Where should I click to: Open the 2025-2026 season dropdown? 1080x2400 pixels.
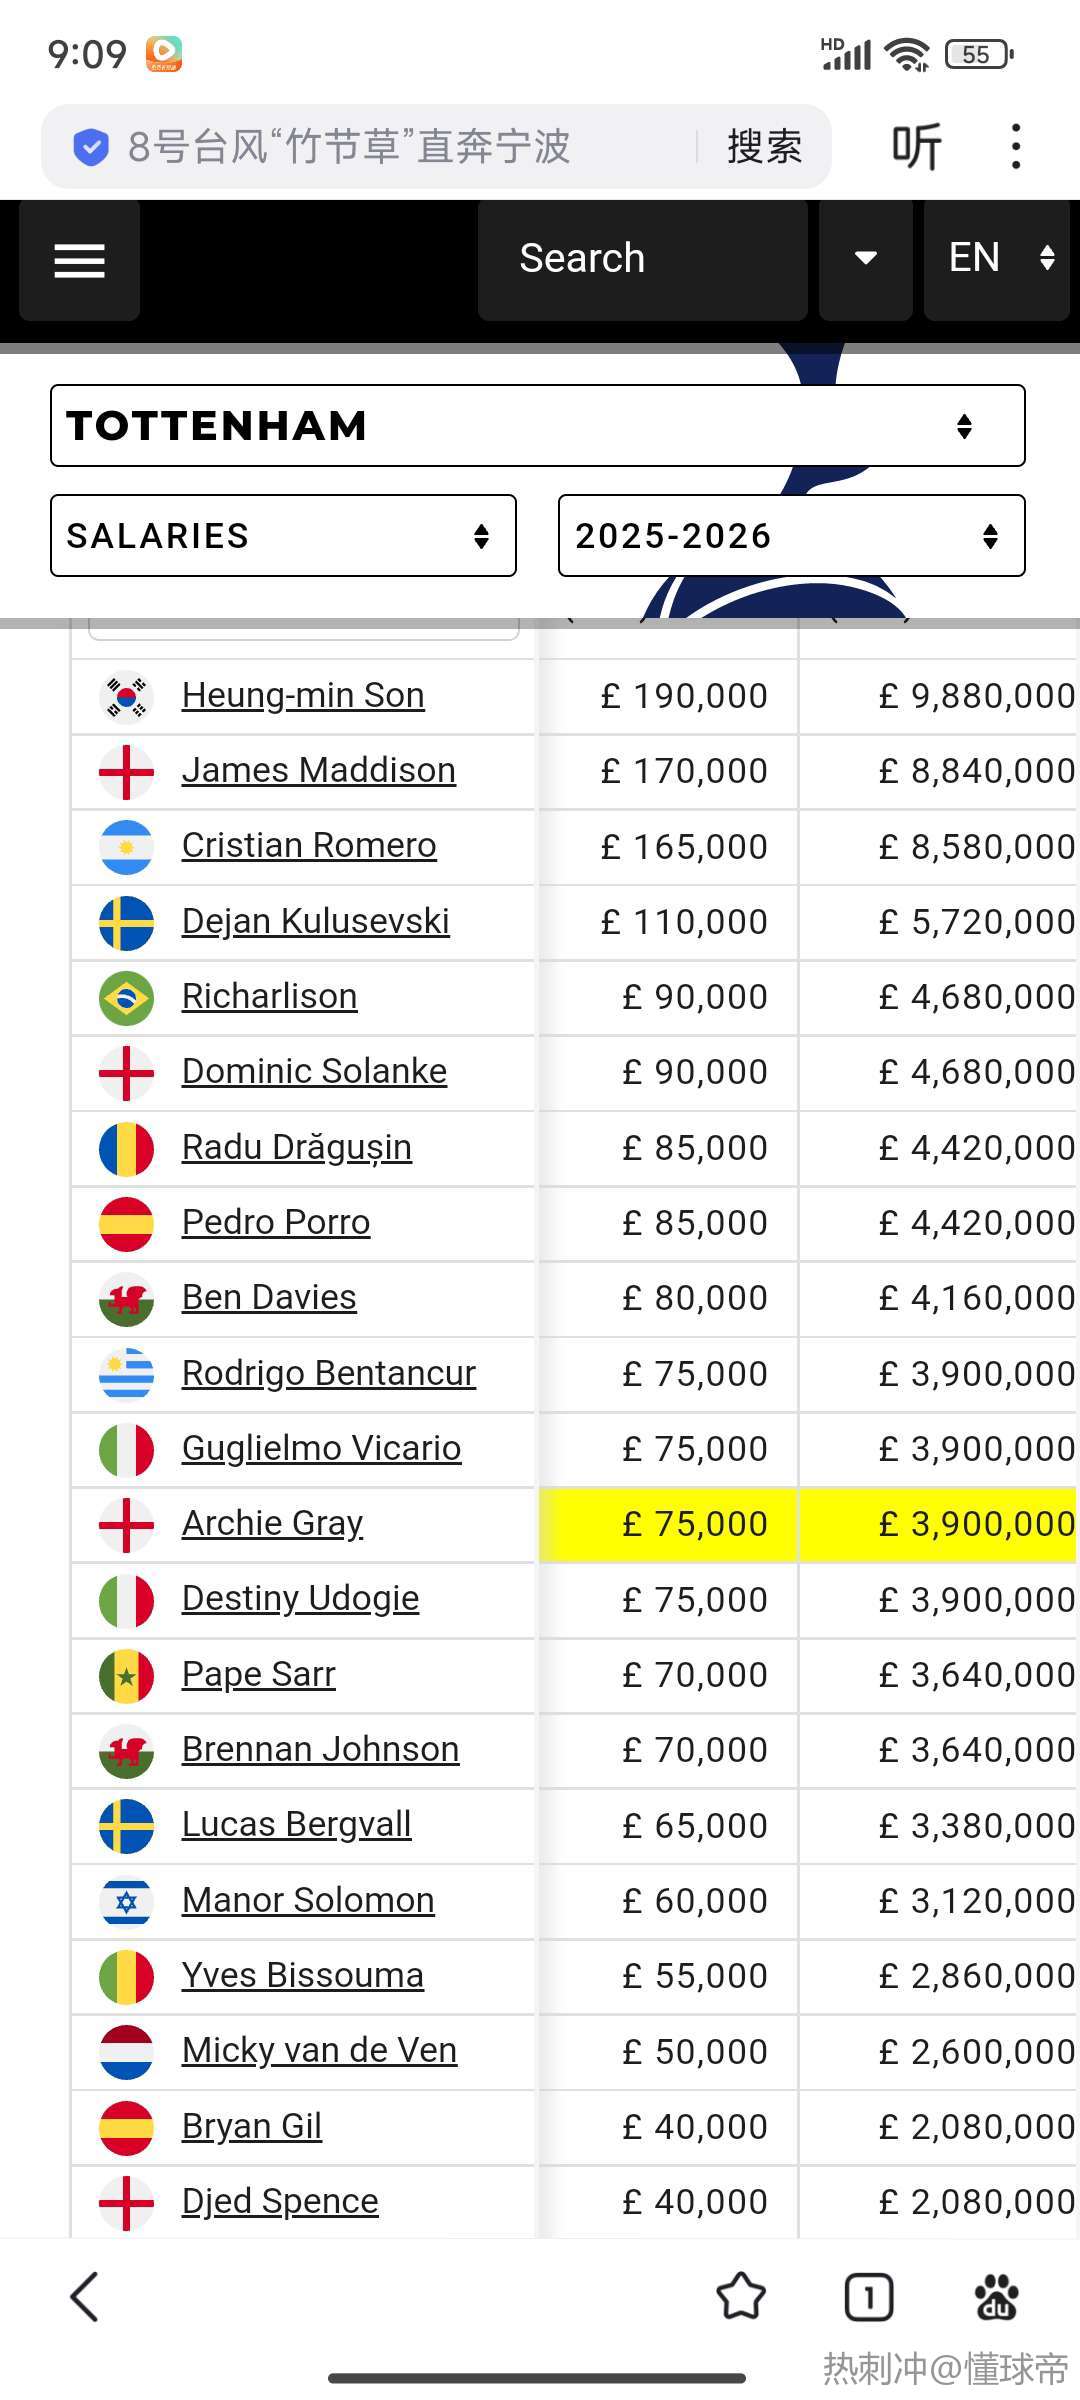pos(791,535)
